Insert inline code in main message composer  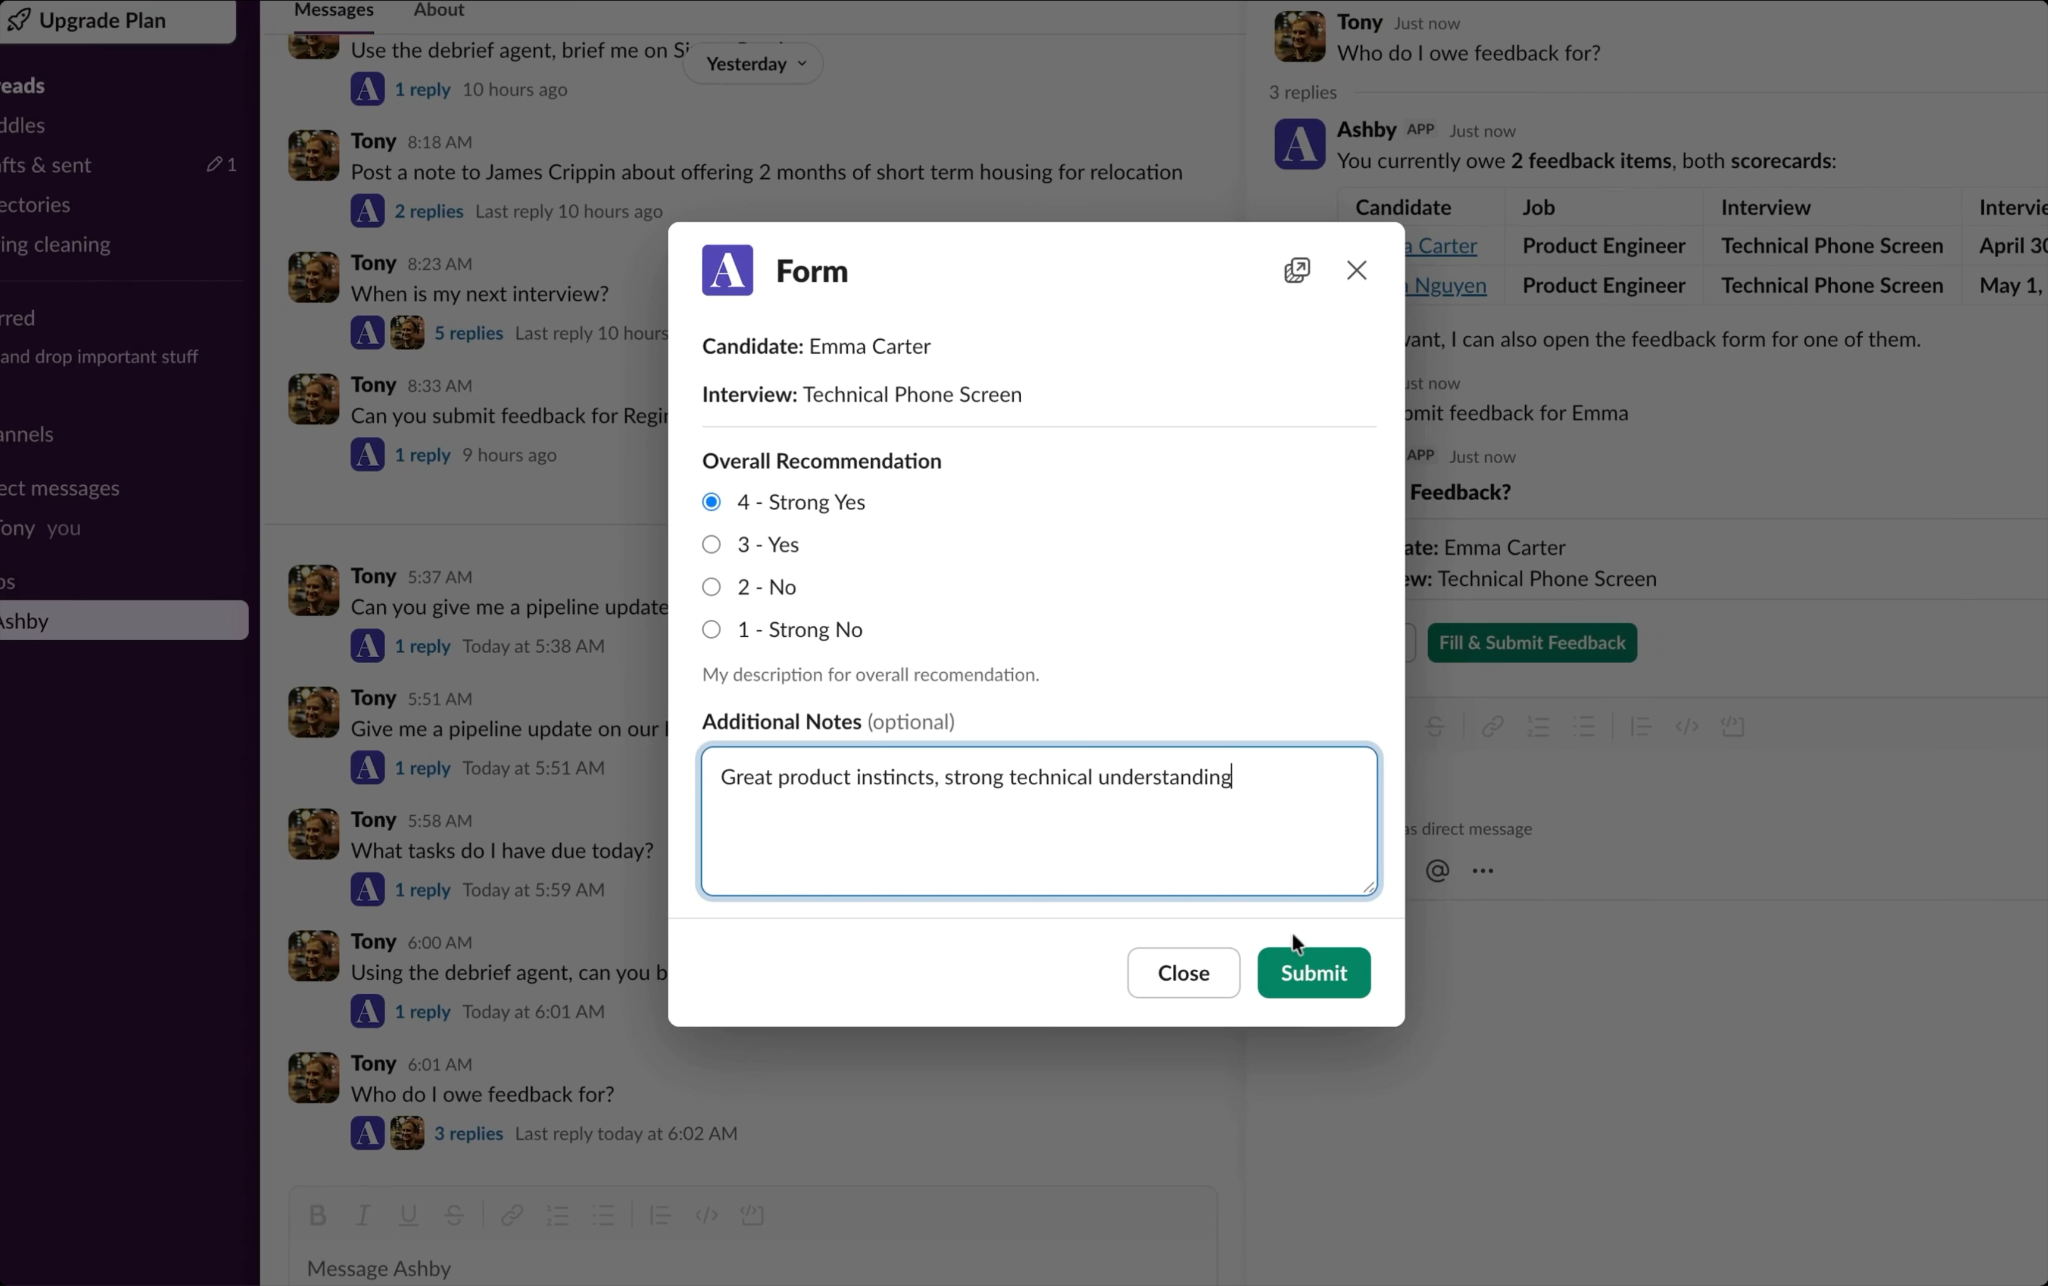(x=706, y=1215)
